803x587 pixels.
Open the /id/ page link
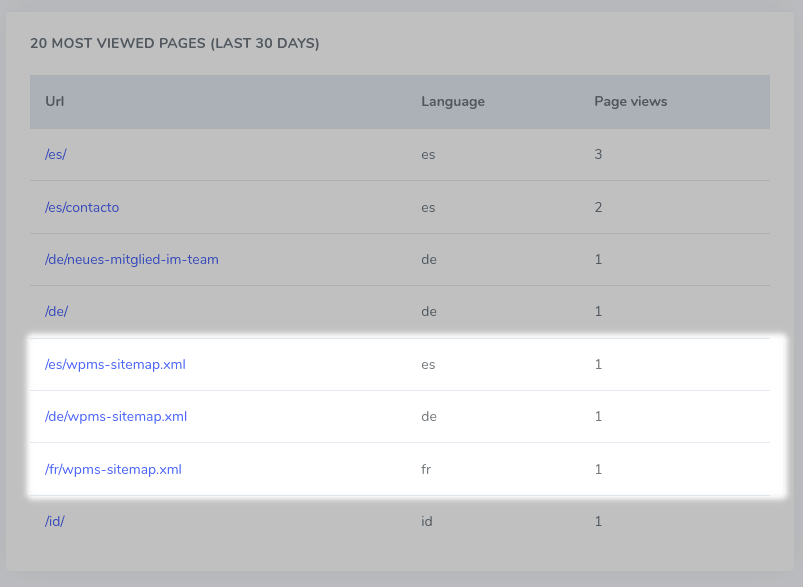55,521
